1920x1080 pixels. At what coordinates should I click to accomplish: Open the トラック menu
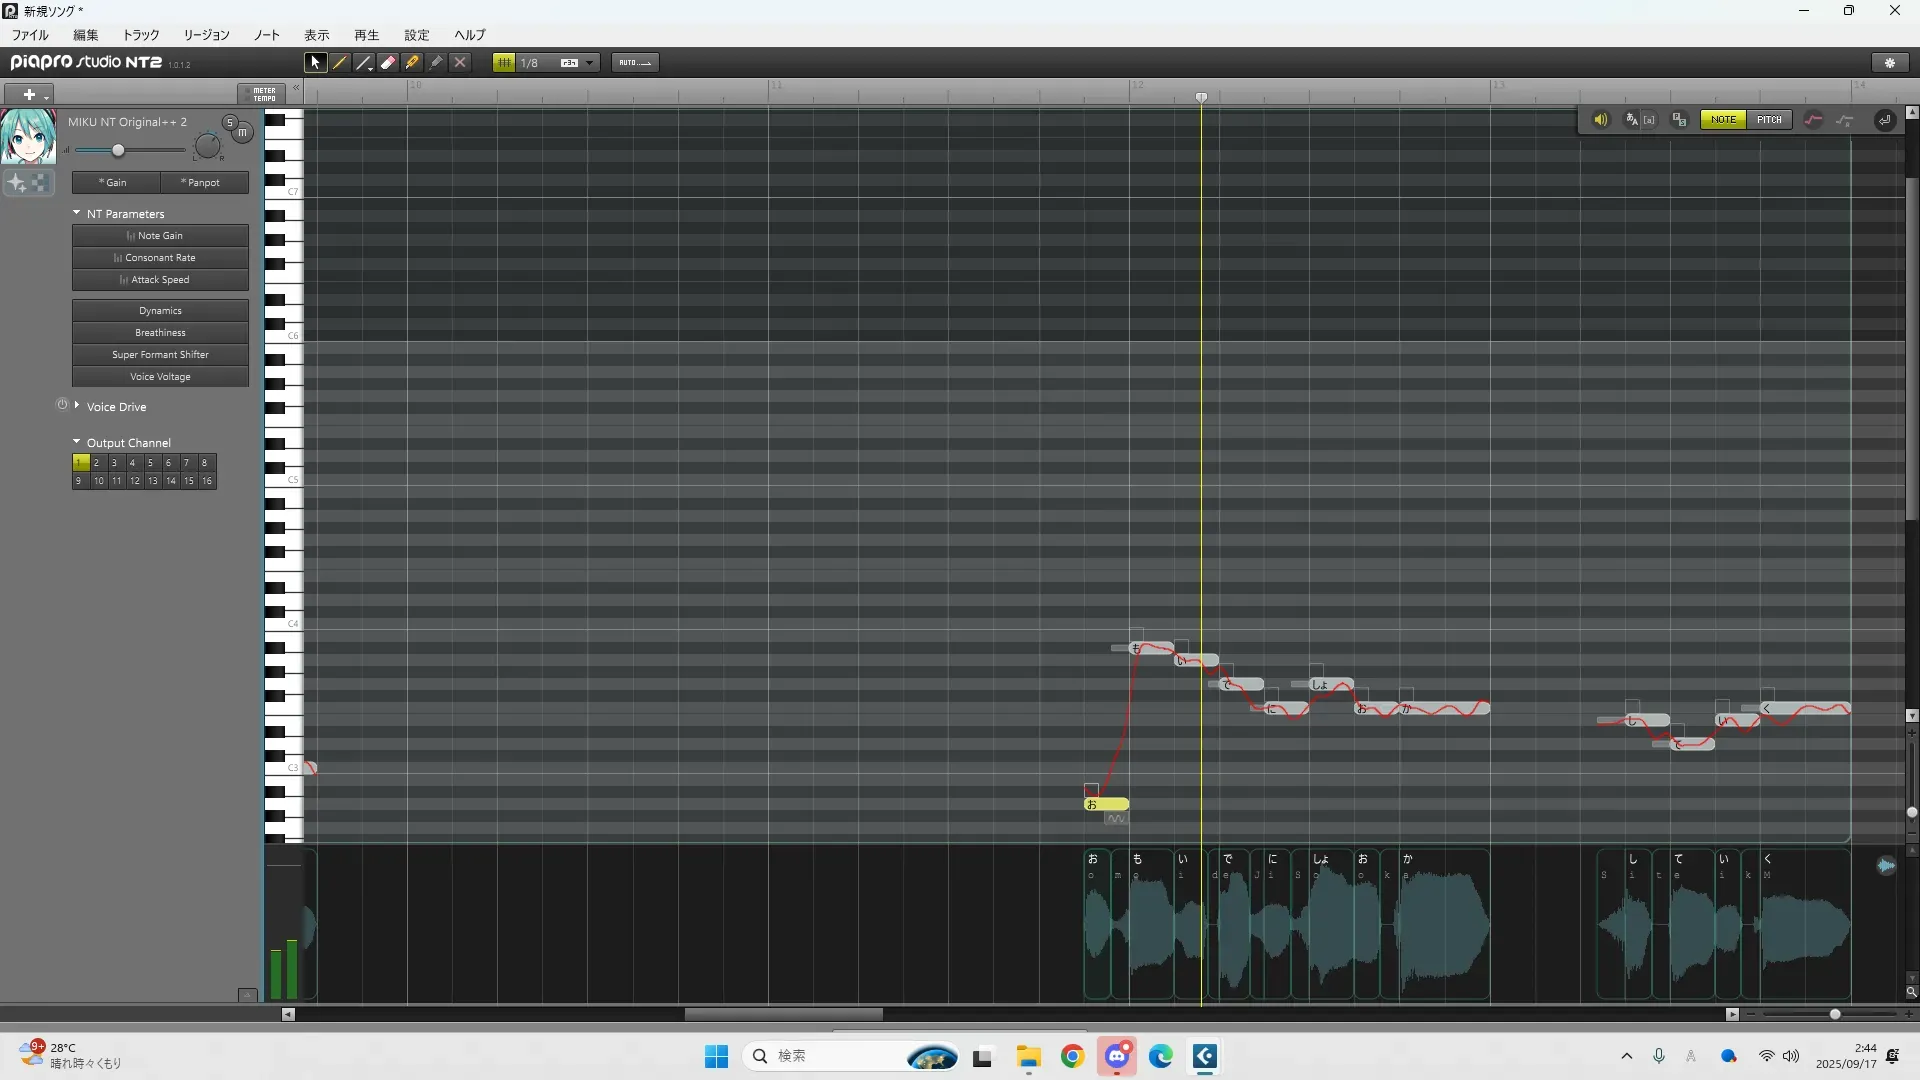(140, 35)
